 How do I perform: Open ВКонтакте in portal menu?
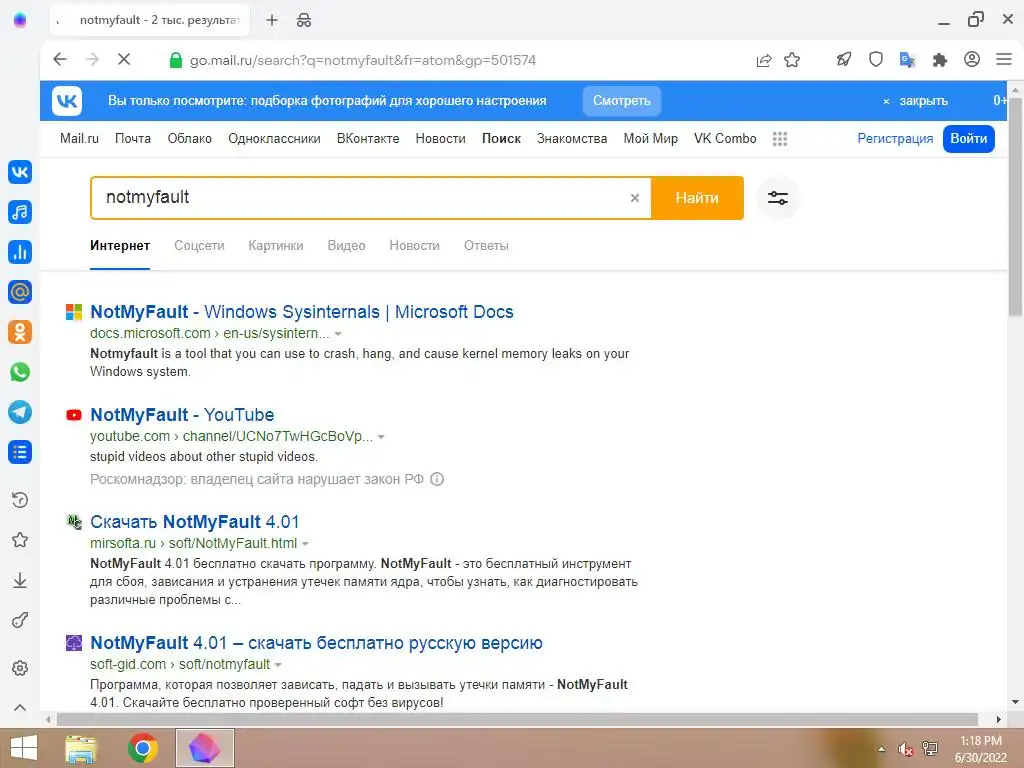pyautogui.click(x=368, y=138)
